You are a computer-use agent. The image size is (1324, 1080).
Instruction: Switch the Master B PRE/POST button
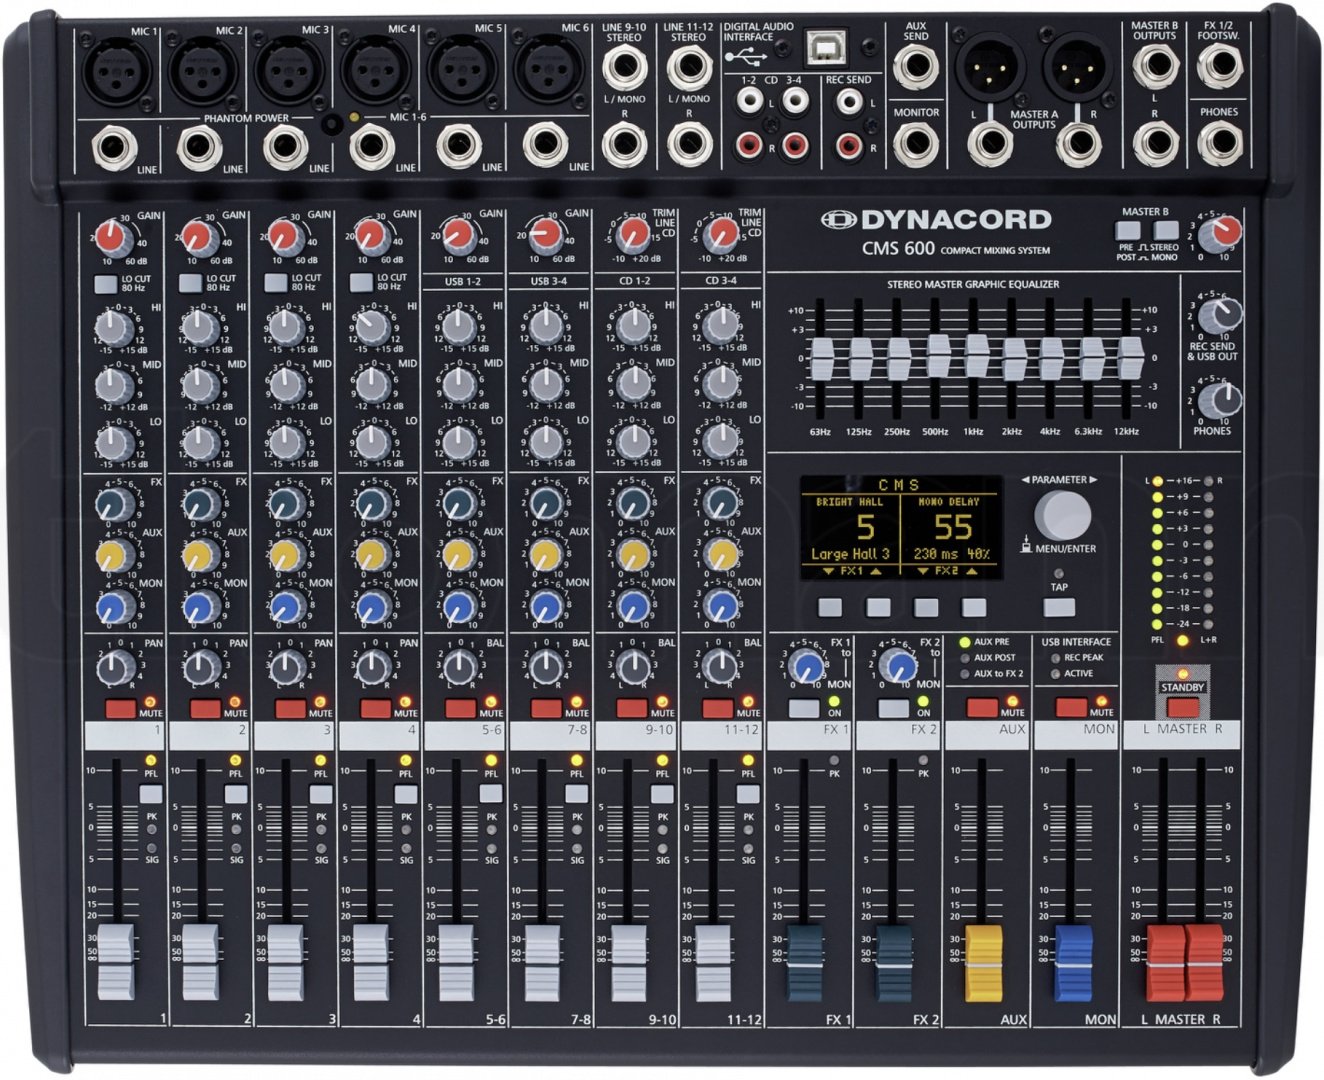[1127, 229]
